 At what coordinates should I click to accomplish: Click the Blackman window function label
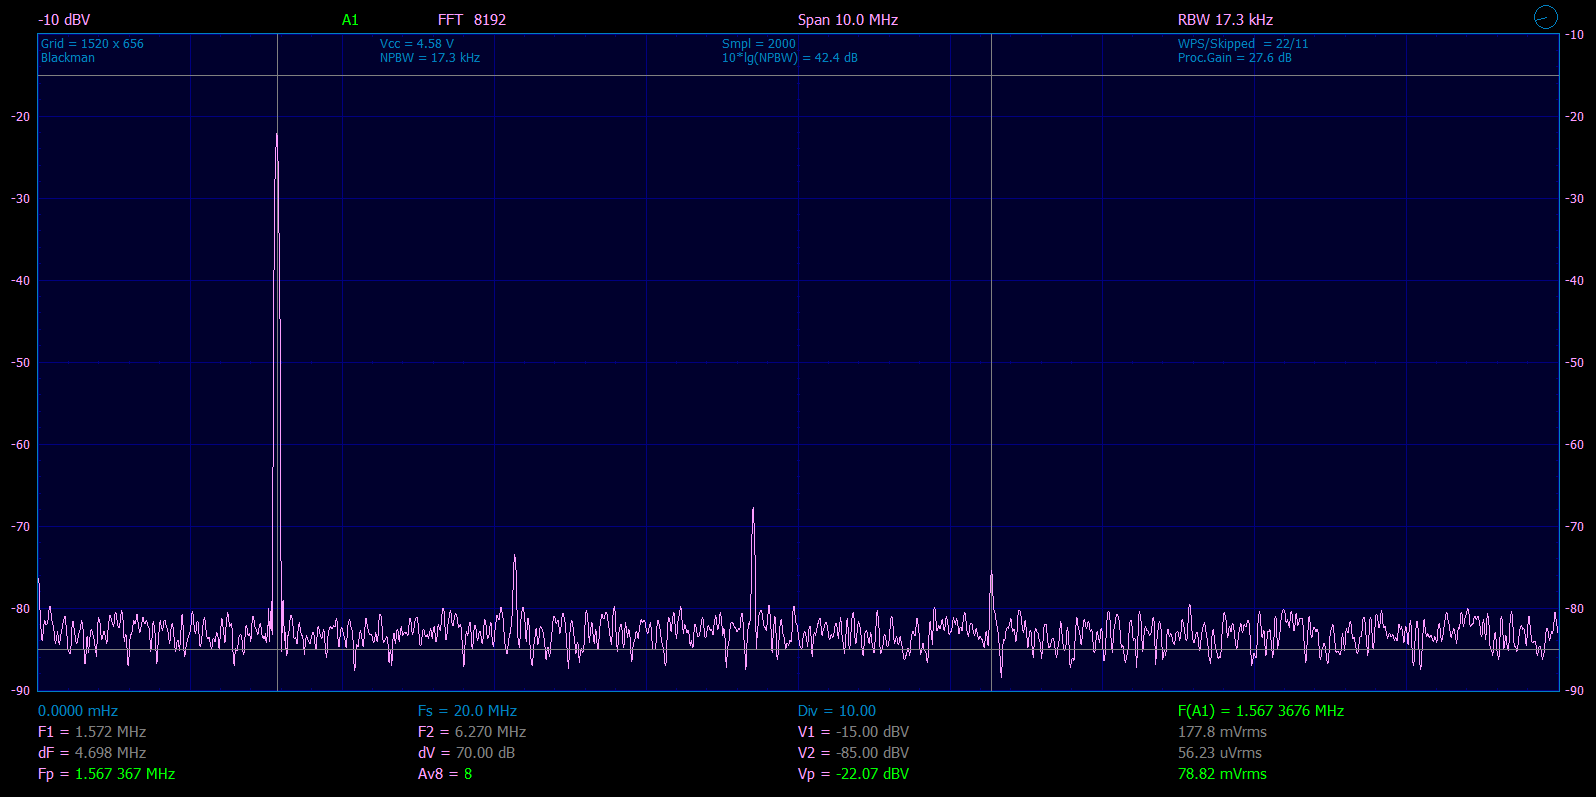[68, 58]
